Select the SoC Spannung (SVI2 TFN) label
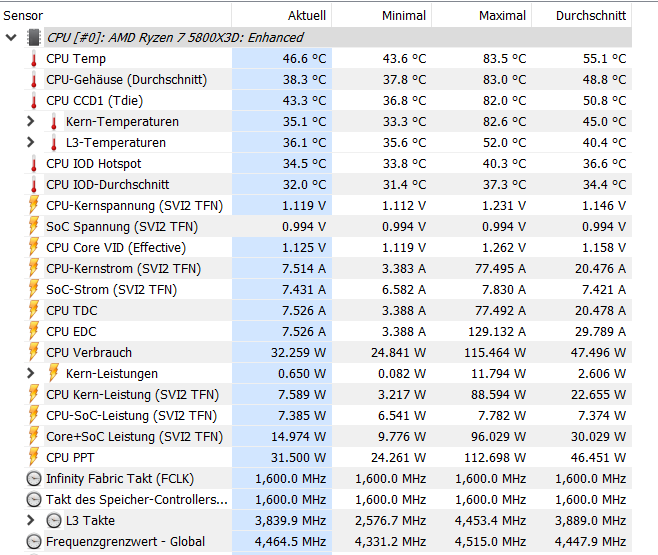Screen dimensions: 658x555 point(122,227)
